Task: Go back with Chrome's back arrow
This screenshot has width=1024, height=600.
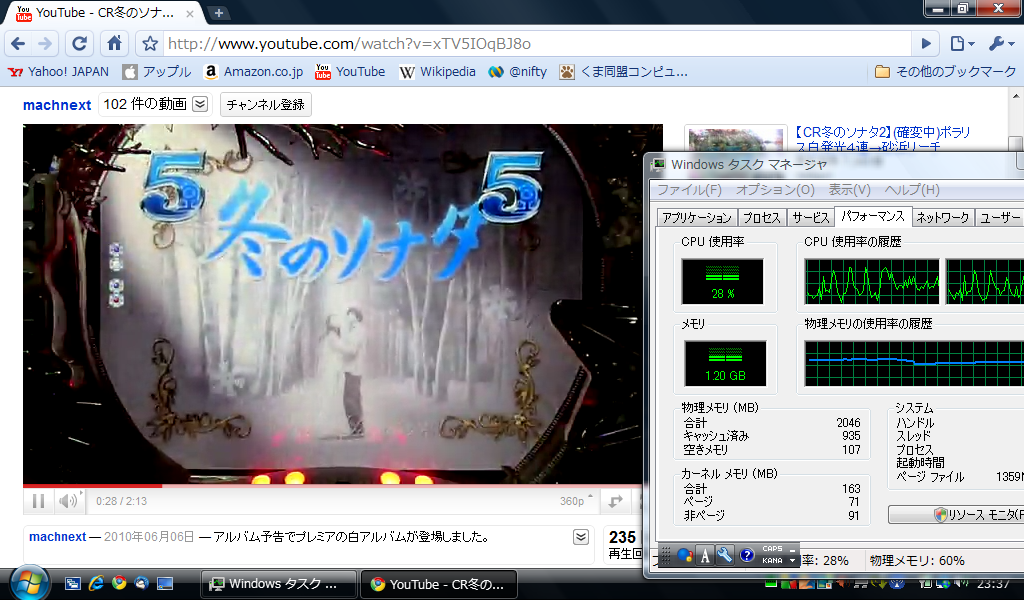Action: 18,44
